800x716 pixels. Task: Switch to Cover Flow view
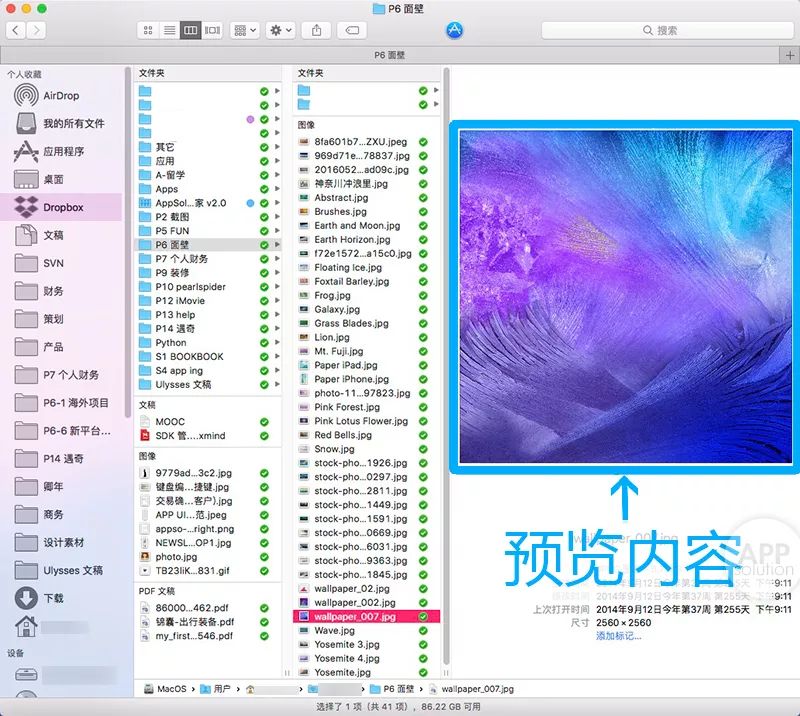pyautogui.click(x=213, y=29)
